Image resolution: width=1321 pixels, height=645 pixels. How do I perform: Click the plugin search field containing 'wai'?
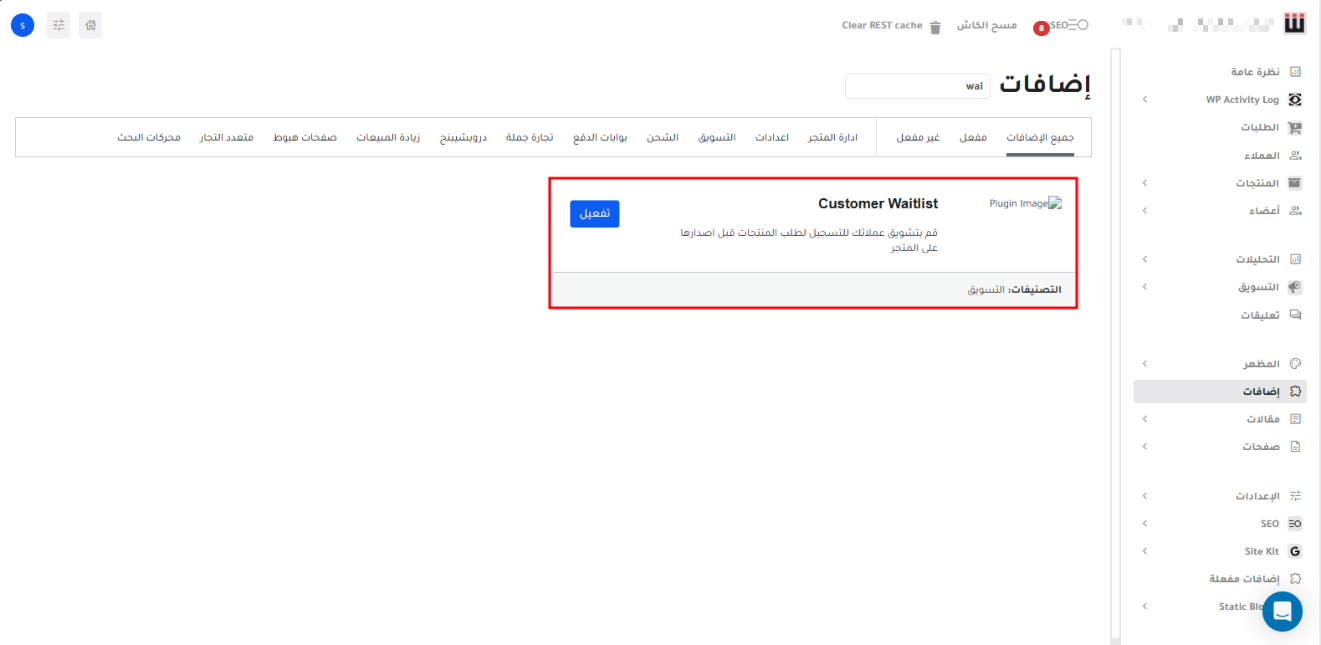(917, 86)
